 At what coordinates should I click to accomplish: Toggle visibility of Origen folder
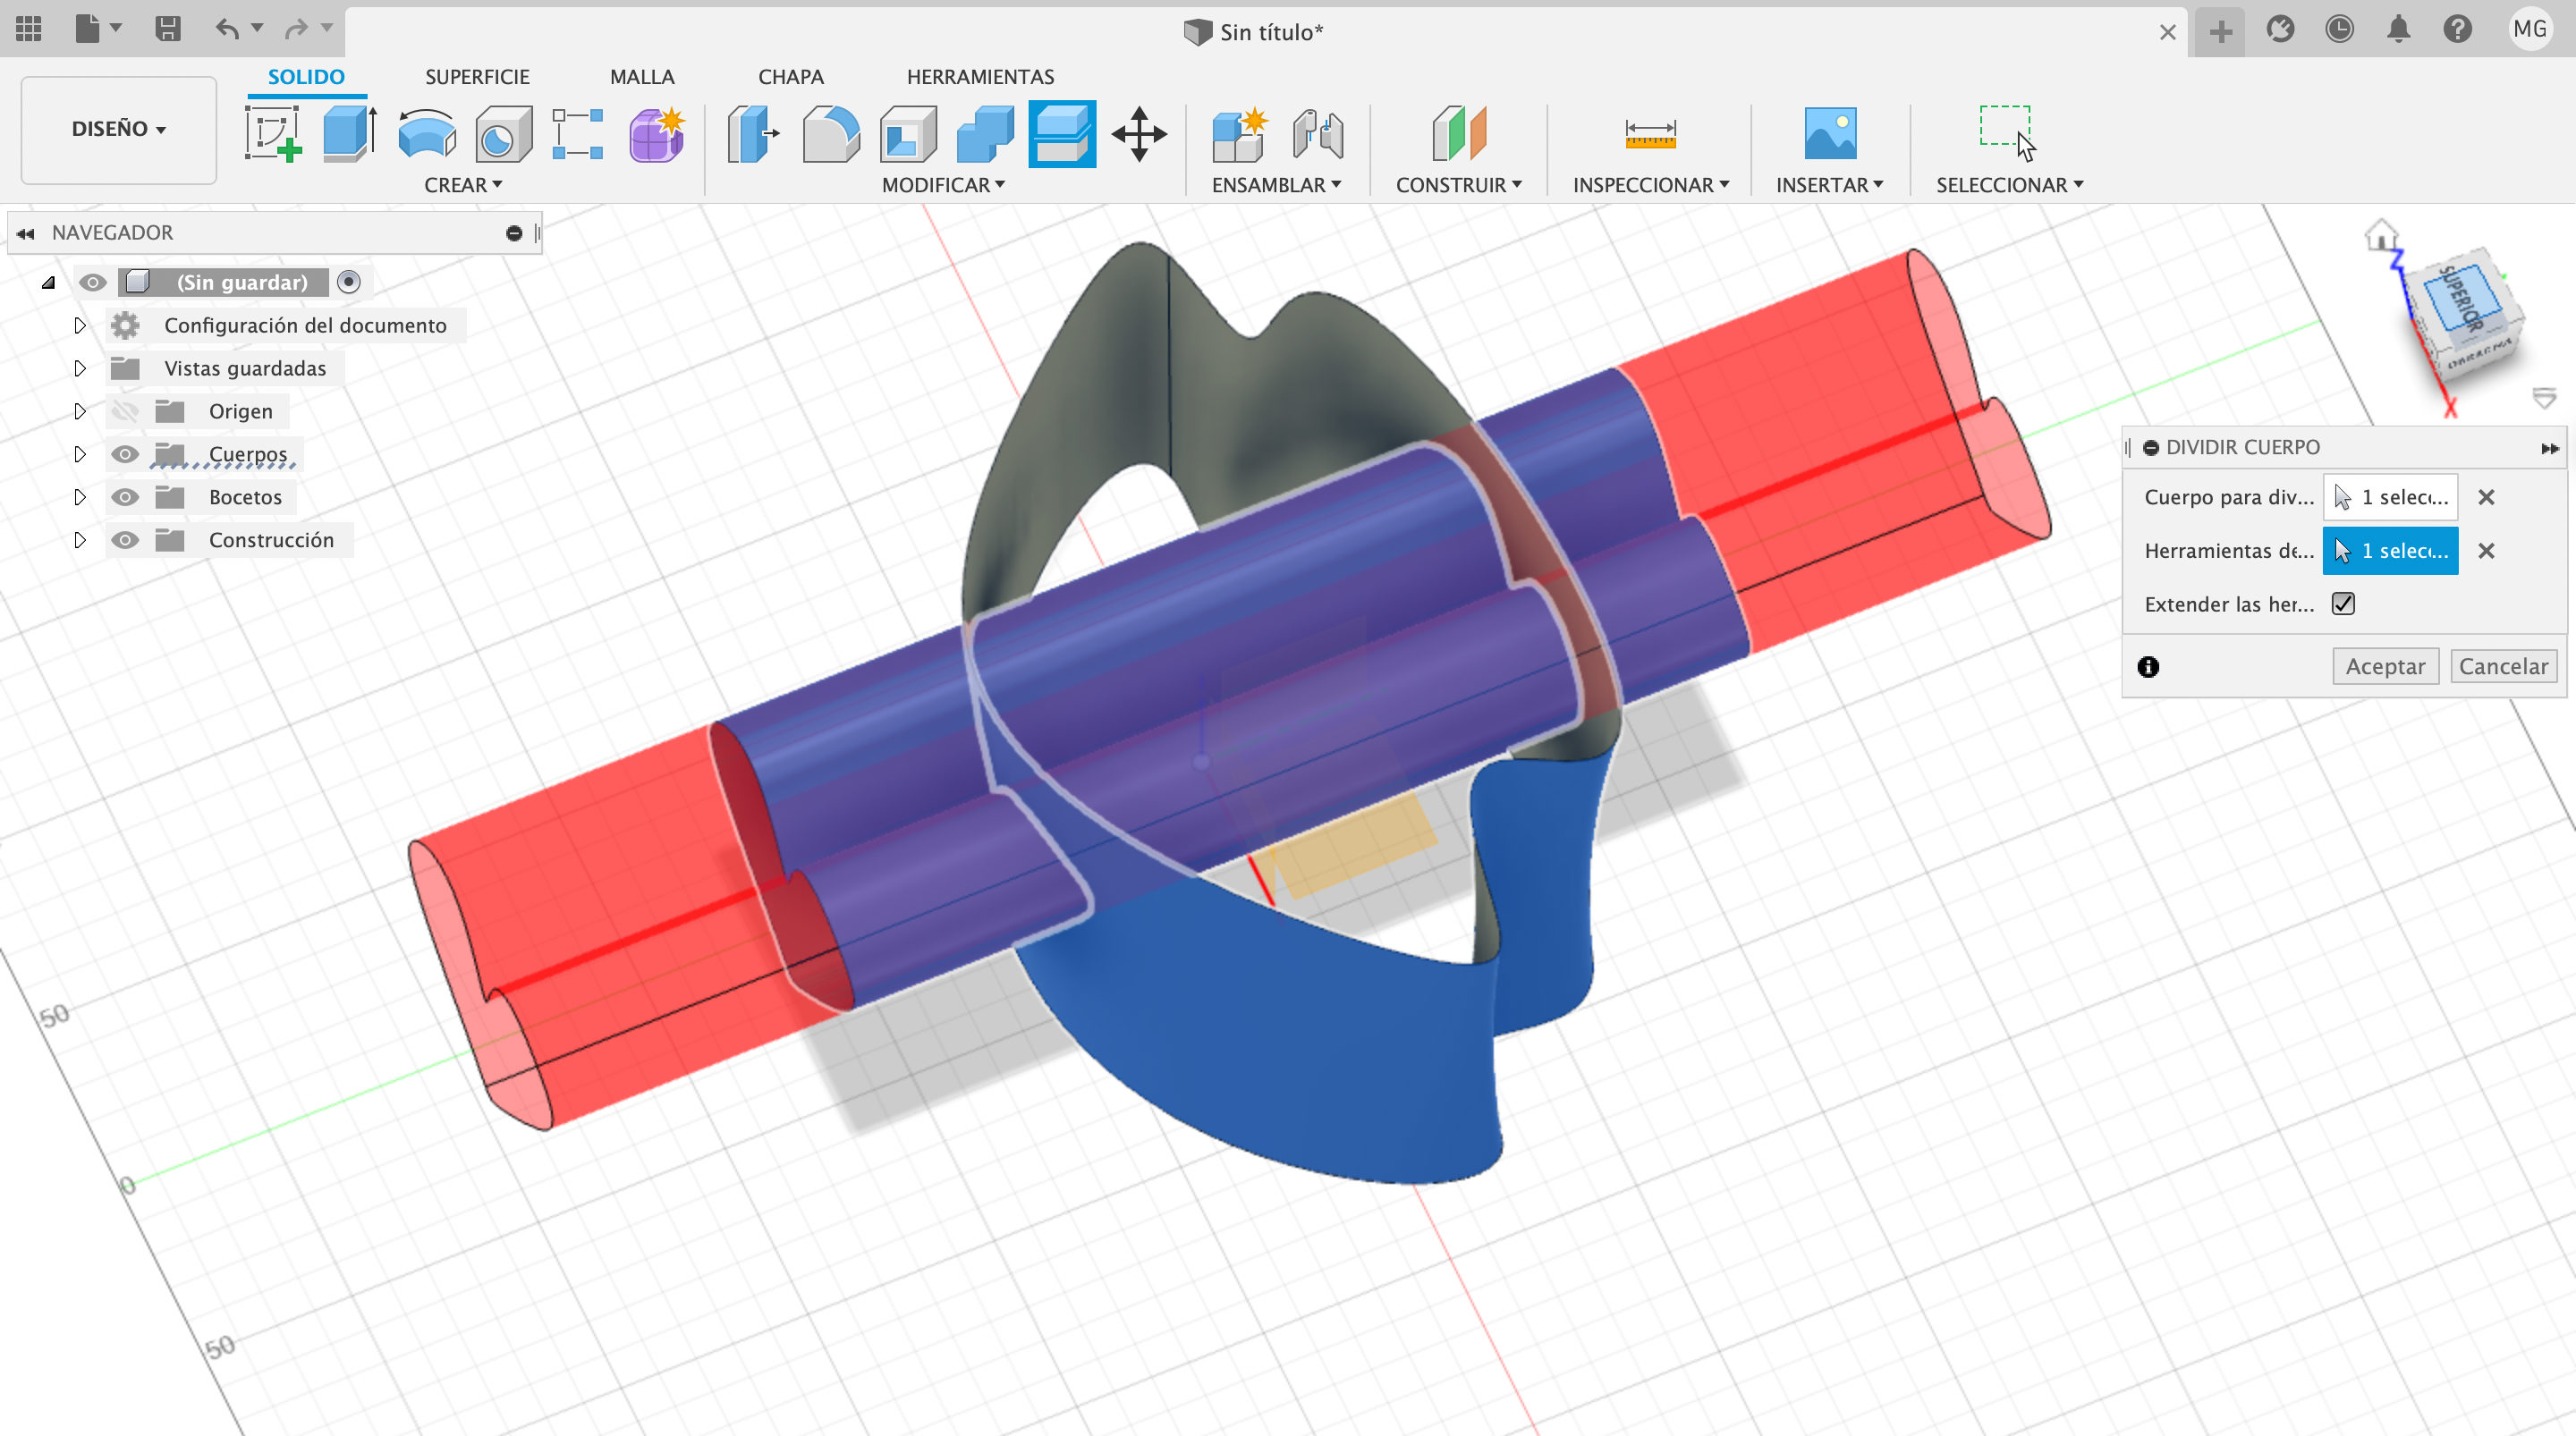pyautogui.click(x=124, y=411)
